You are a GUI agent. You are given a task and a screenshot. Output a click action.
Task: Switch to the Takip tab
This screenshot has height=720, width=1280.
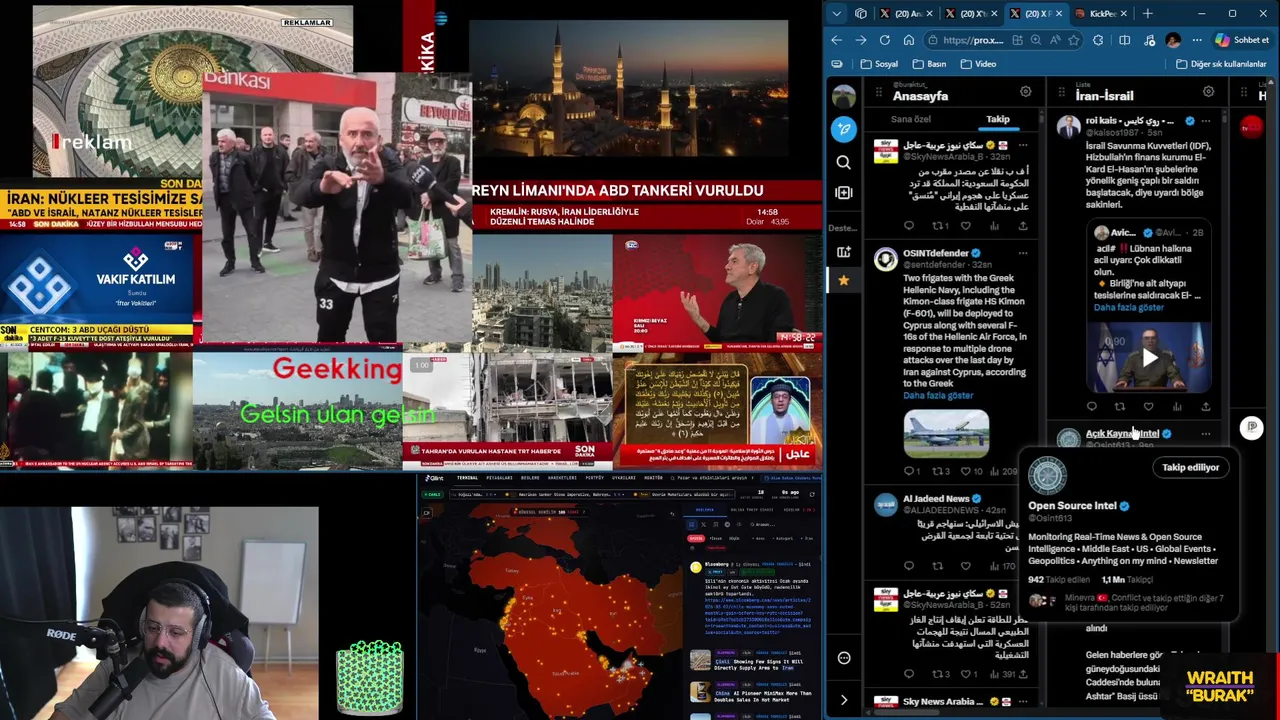(998, 119)
